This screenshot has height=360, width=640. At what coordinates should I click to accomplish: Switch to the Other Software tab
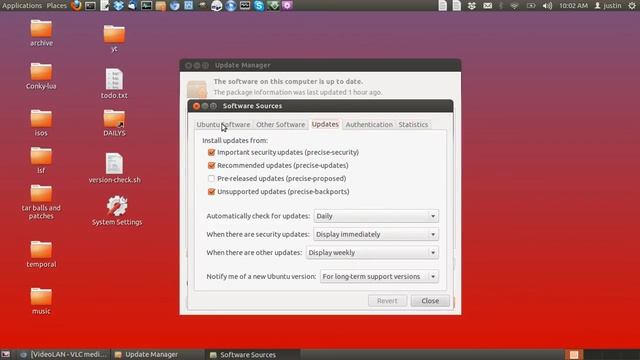coord(280,124)
